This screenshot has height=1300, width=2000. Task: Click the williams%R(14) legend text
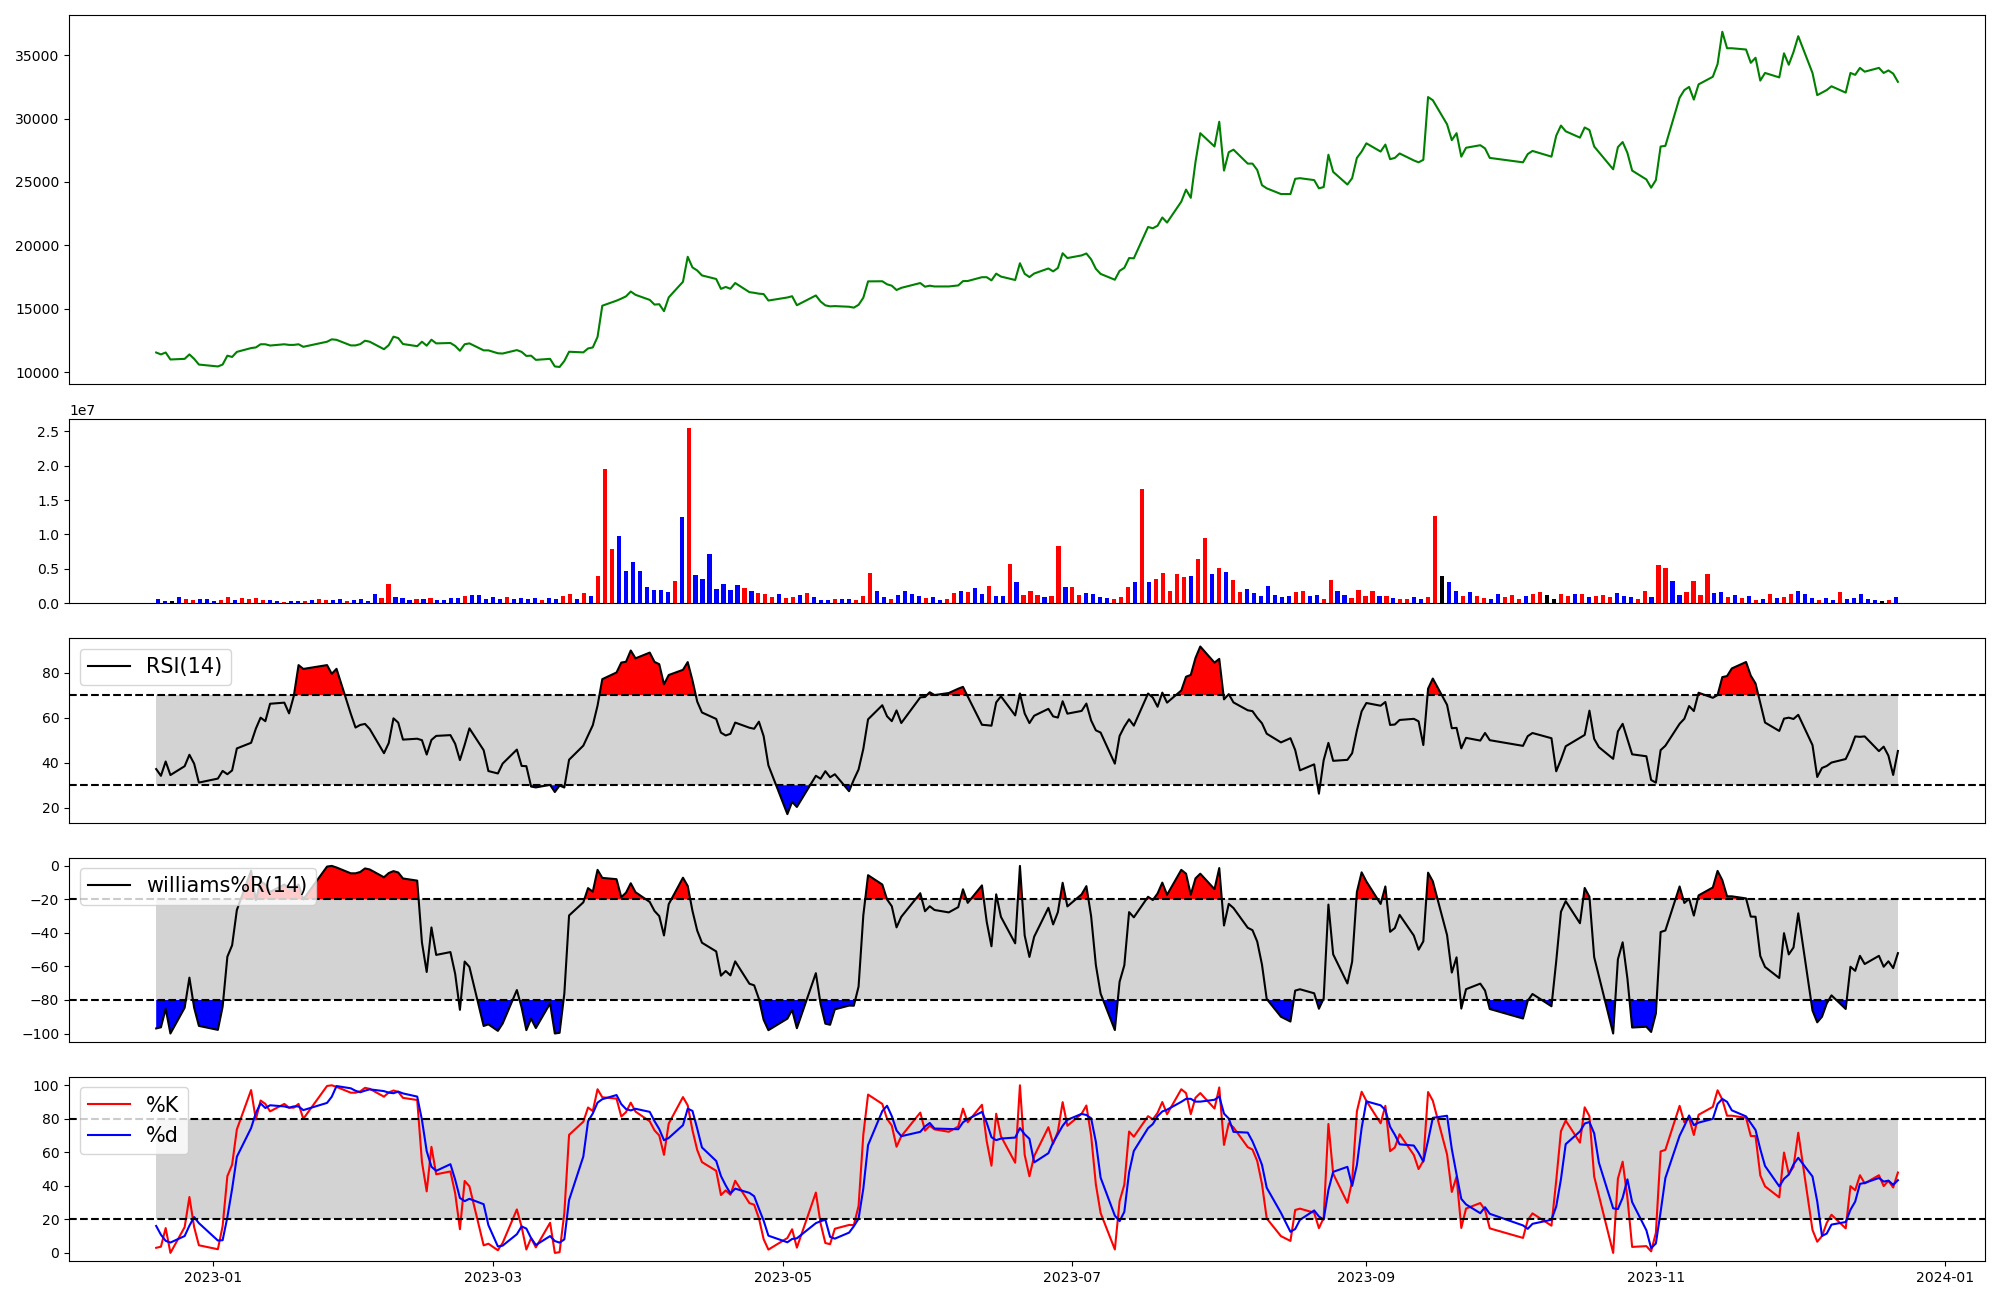point(227,885)
